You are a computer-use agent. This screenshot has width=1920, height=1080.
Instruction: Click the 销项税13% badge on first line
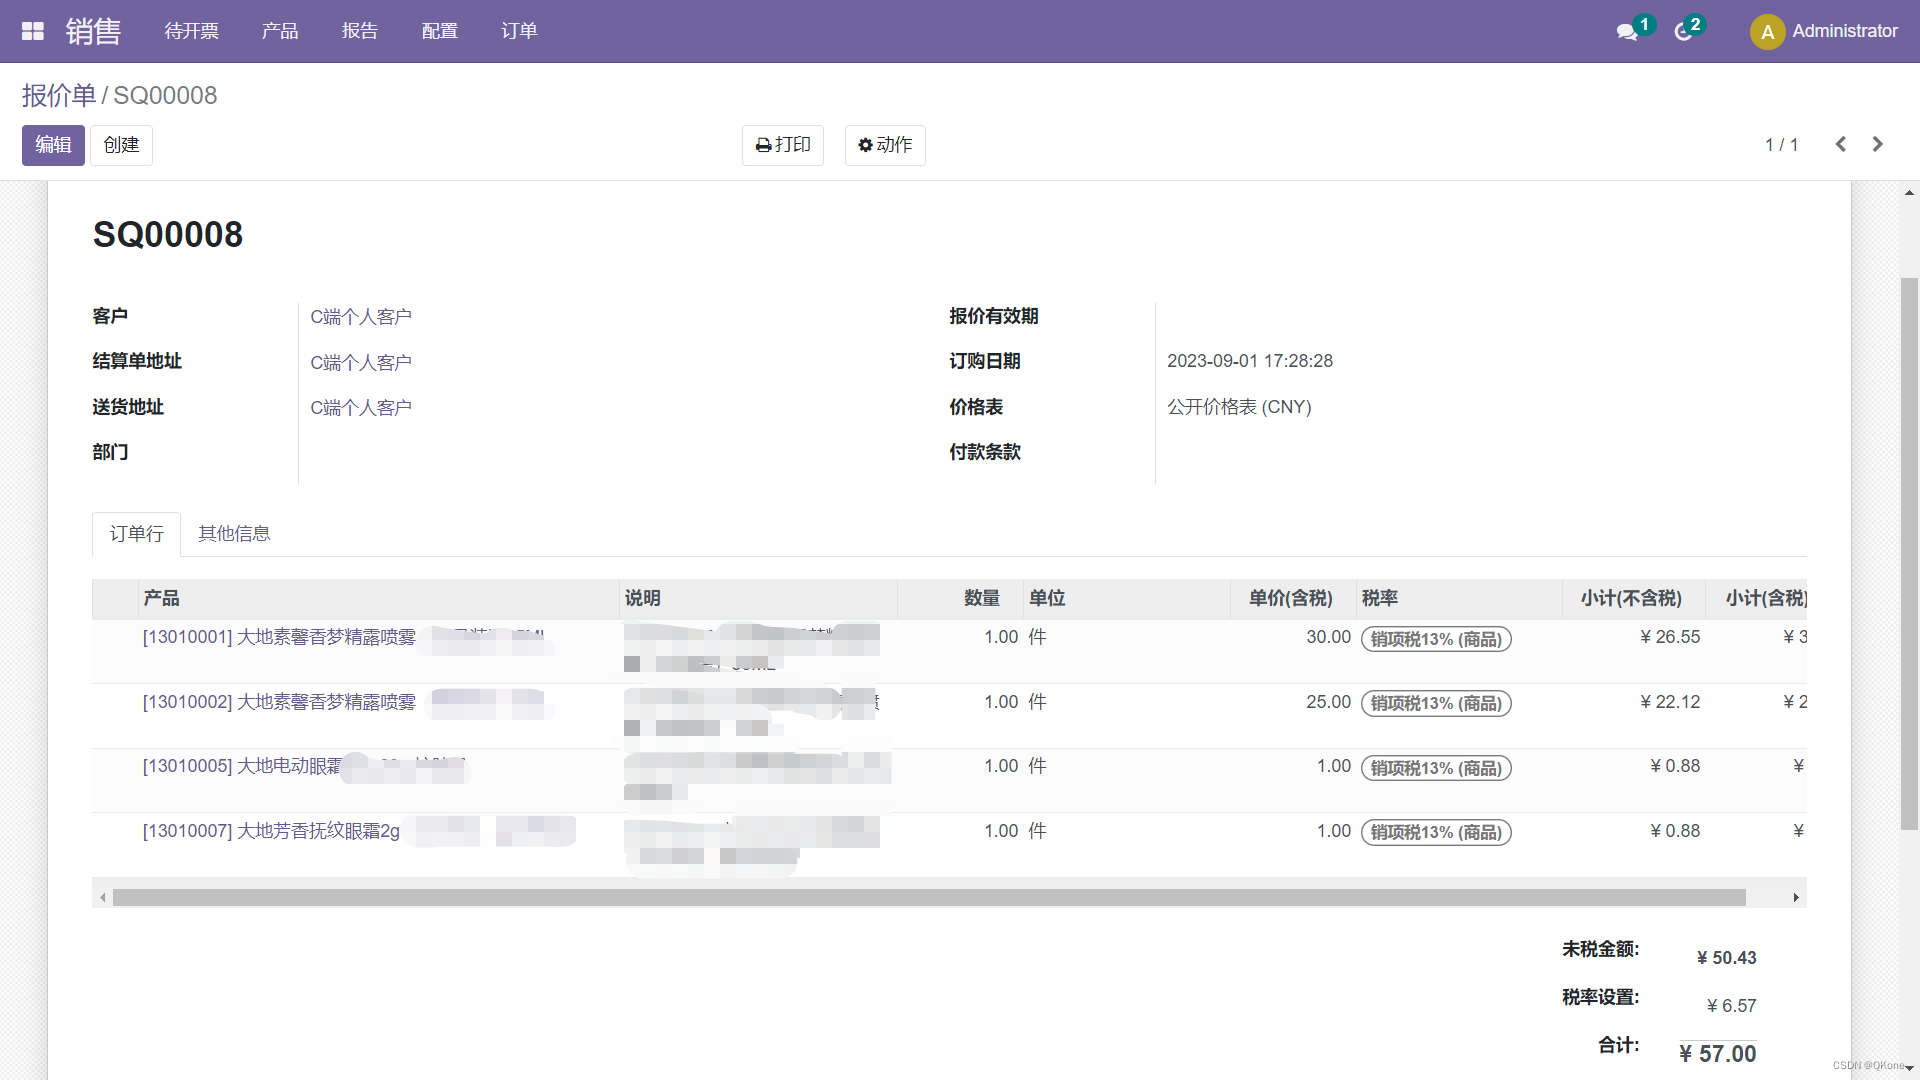(1435, 638)
